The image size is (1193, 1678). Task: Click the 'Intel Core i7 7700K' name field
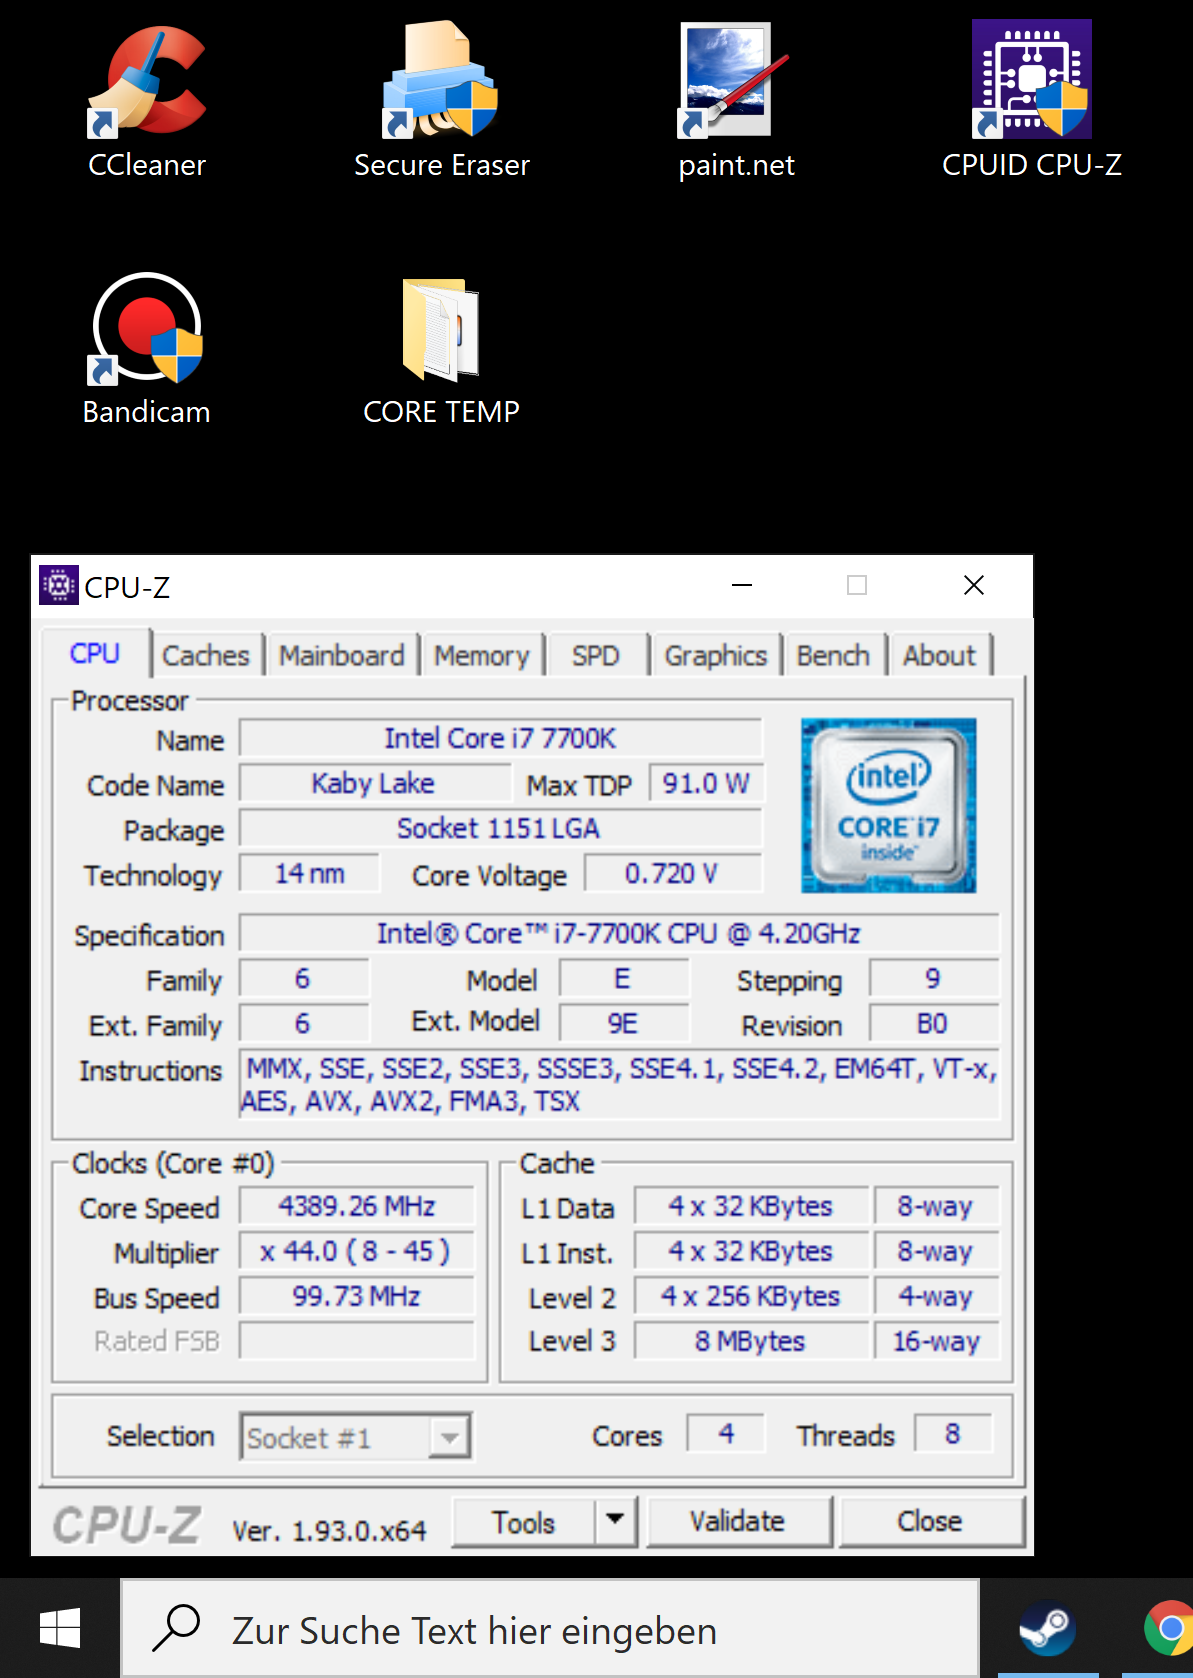click(x=500, y=738)
